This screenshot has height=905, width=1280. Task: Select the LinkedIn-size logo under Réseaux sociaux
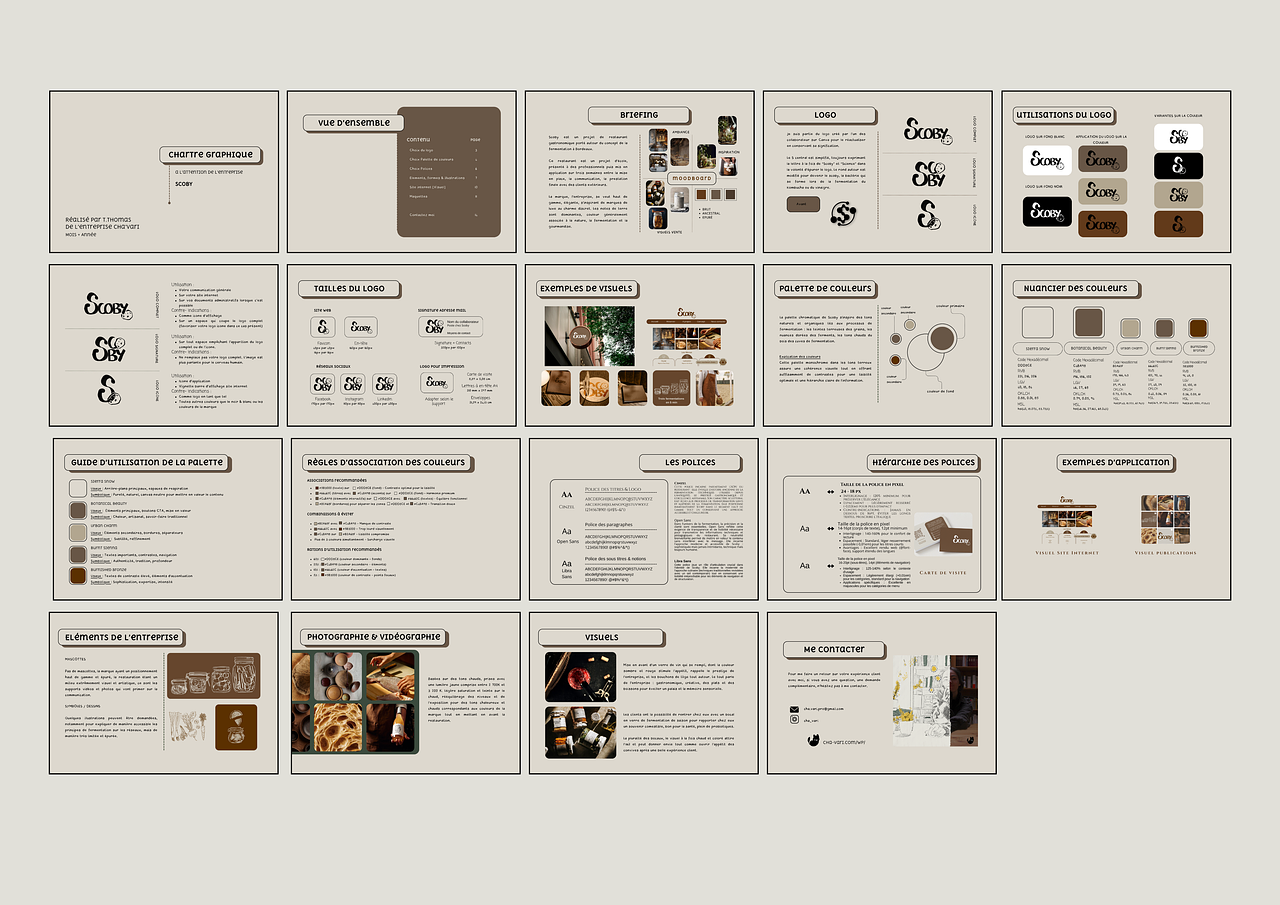click(x=384, y=384)
